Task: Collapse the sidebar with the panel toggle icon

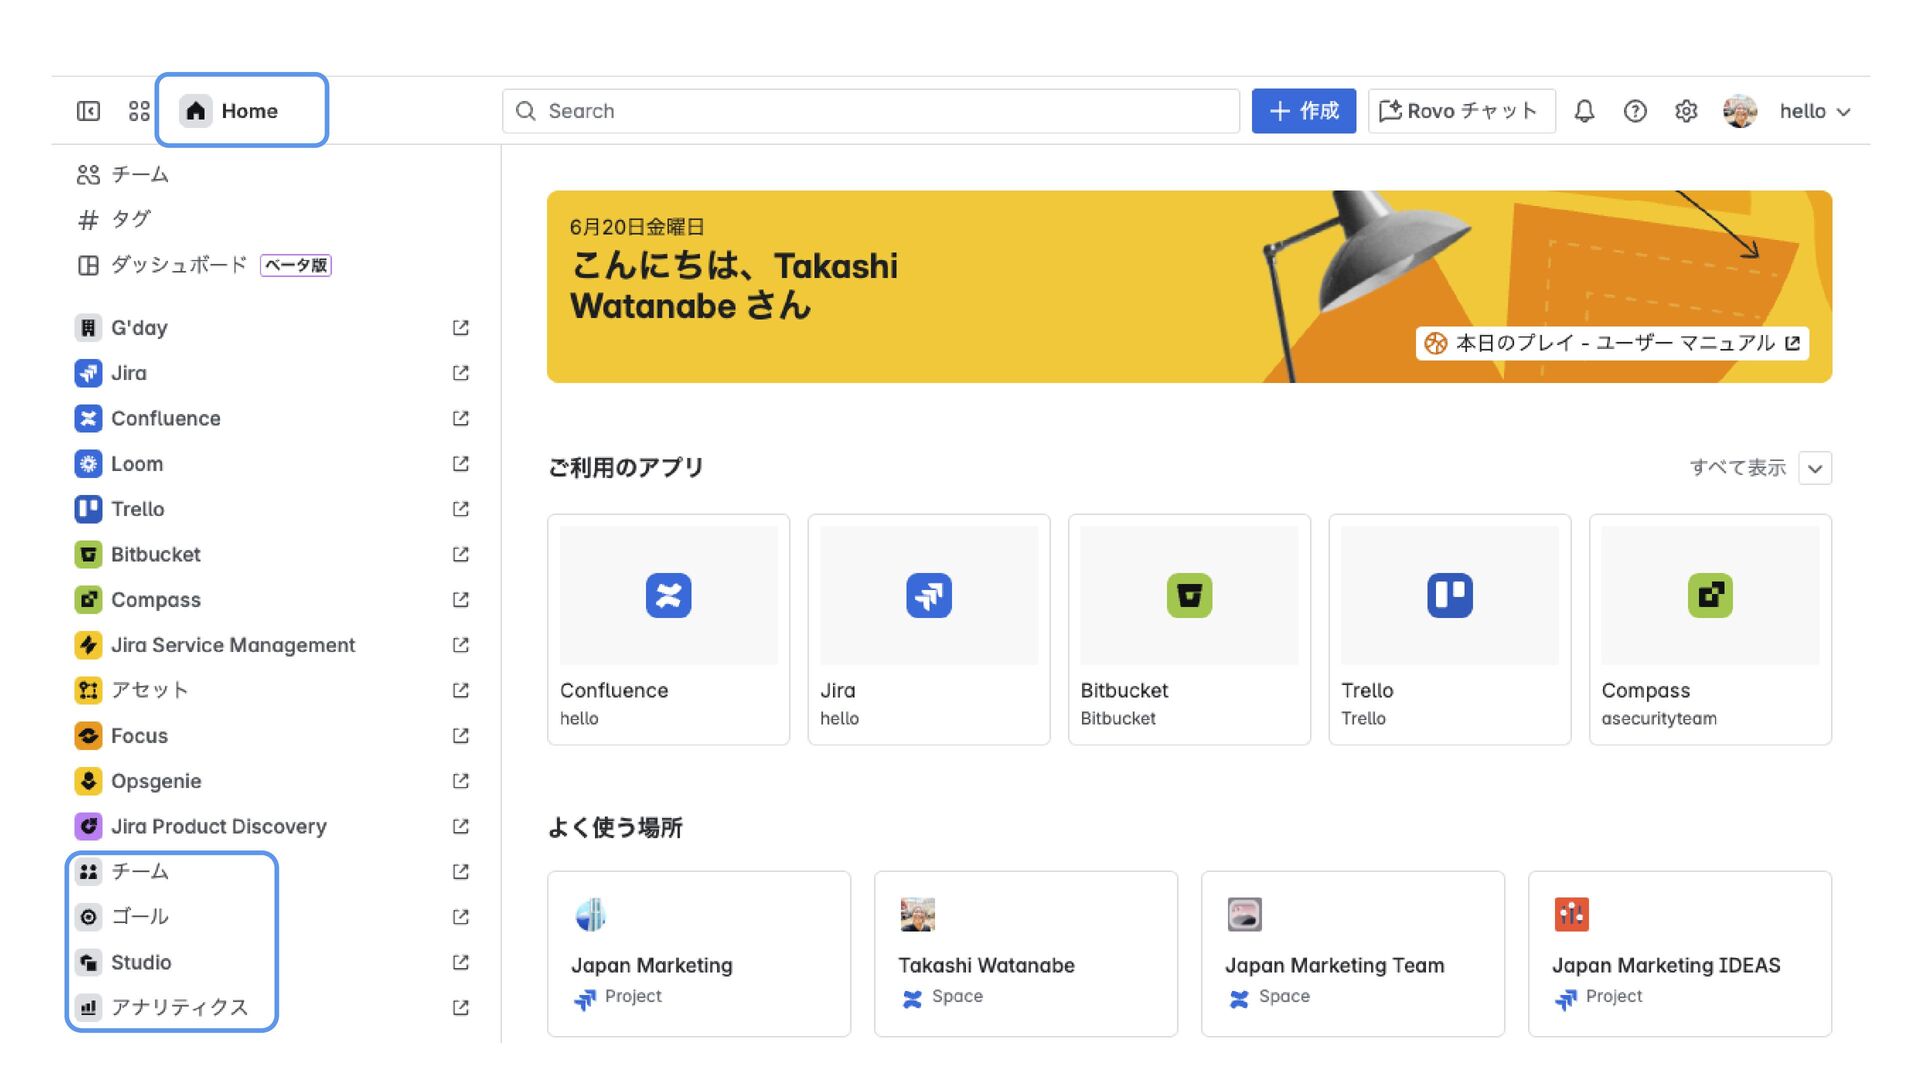Action: [x=88, y=111]
